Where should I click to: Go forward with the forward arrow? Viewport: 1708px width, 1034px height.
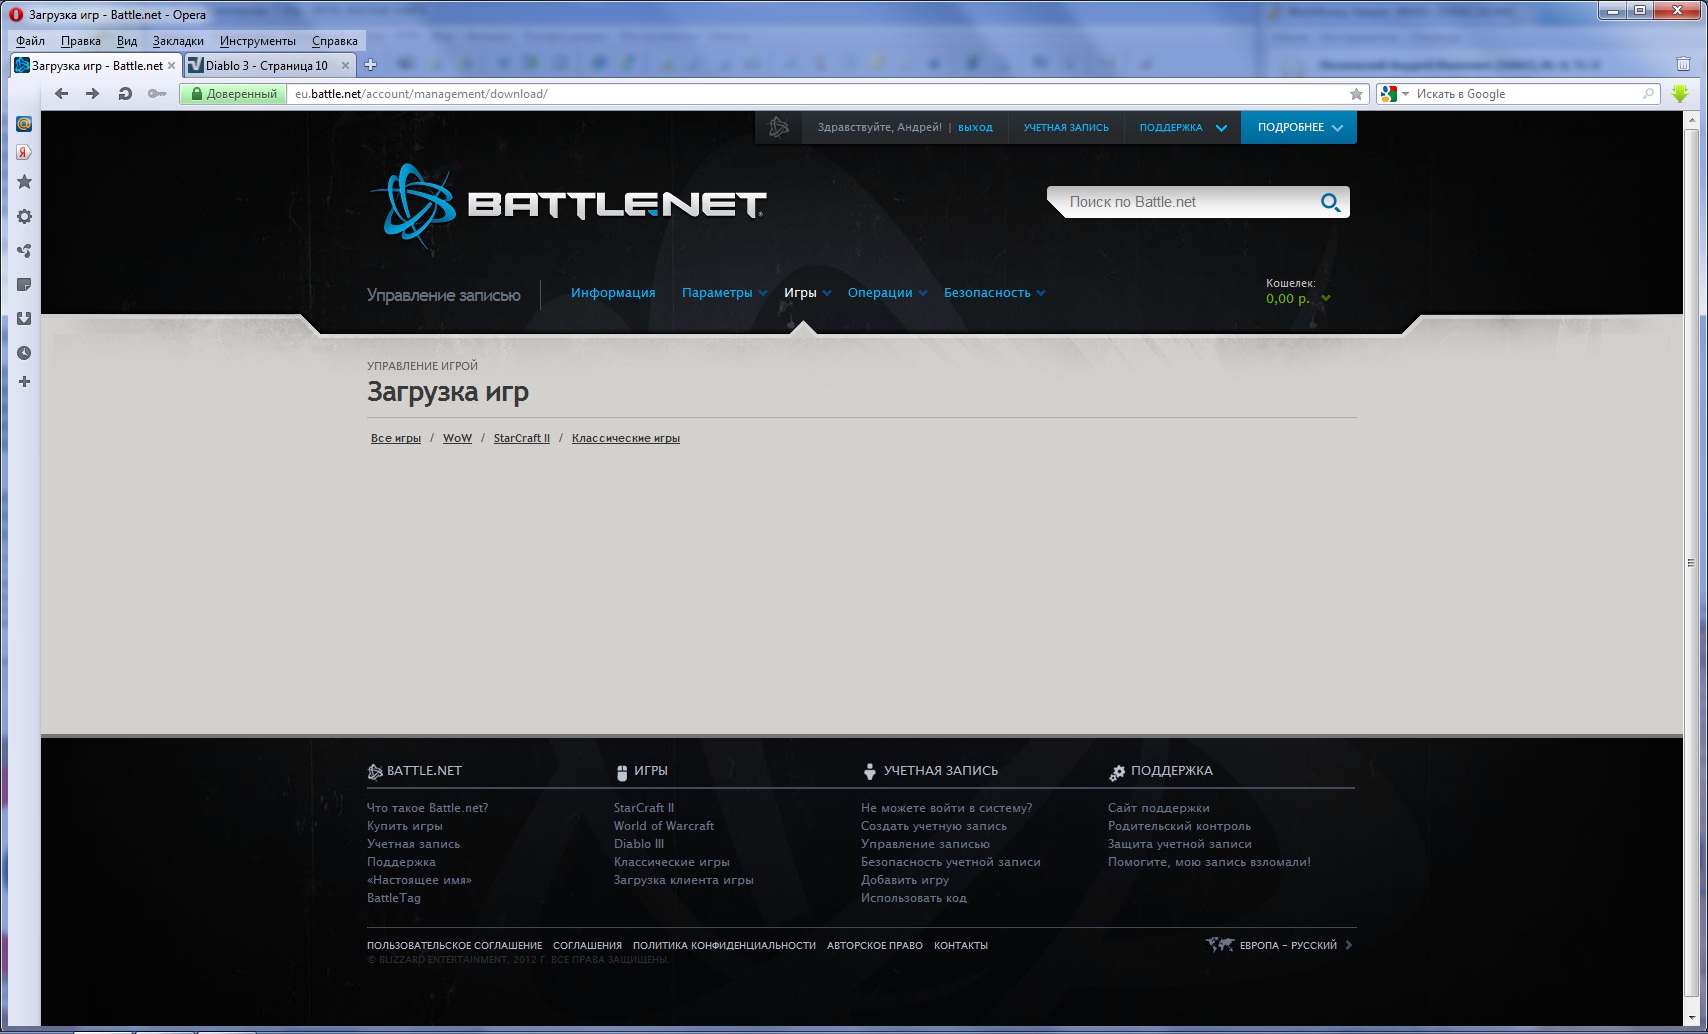point(93,94)
